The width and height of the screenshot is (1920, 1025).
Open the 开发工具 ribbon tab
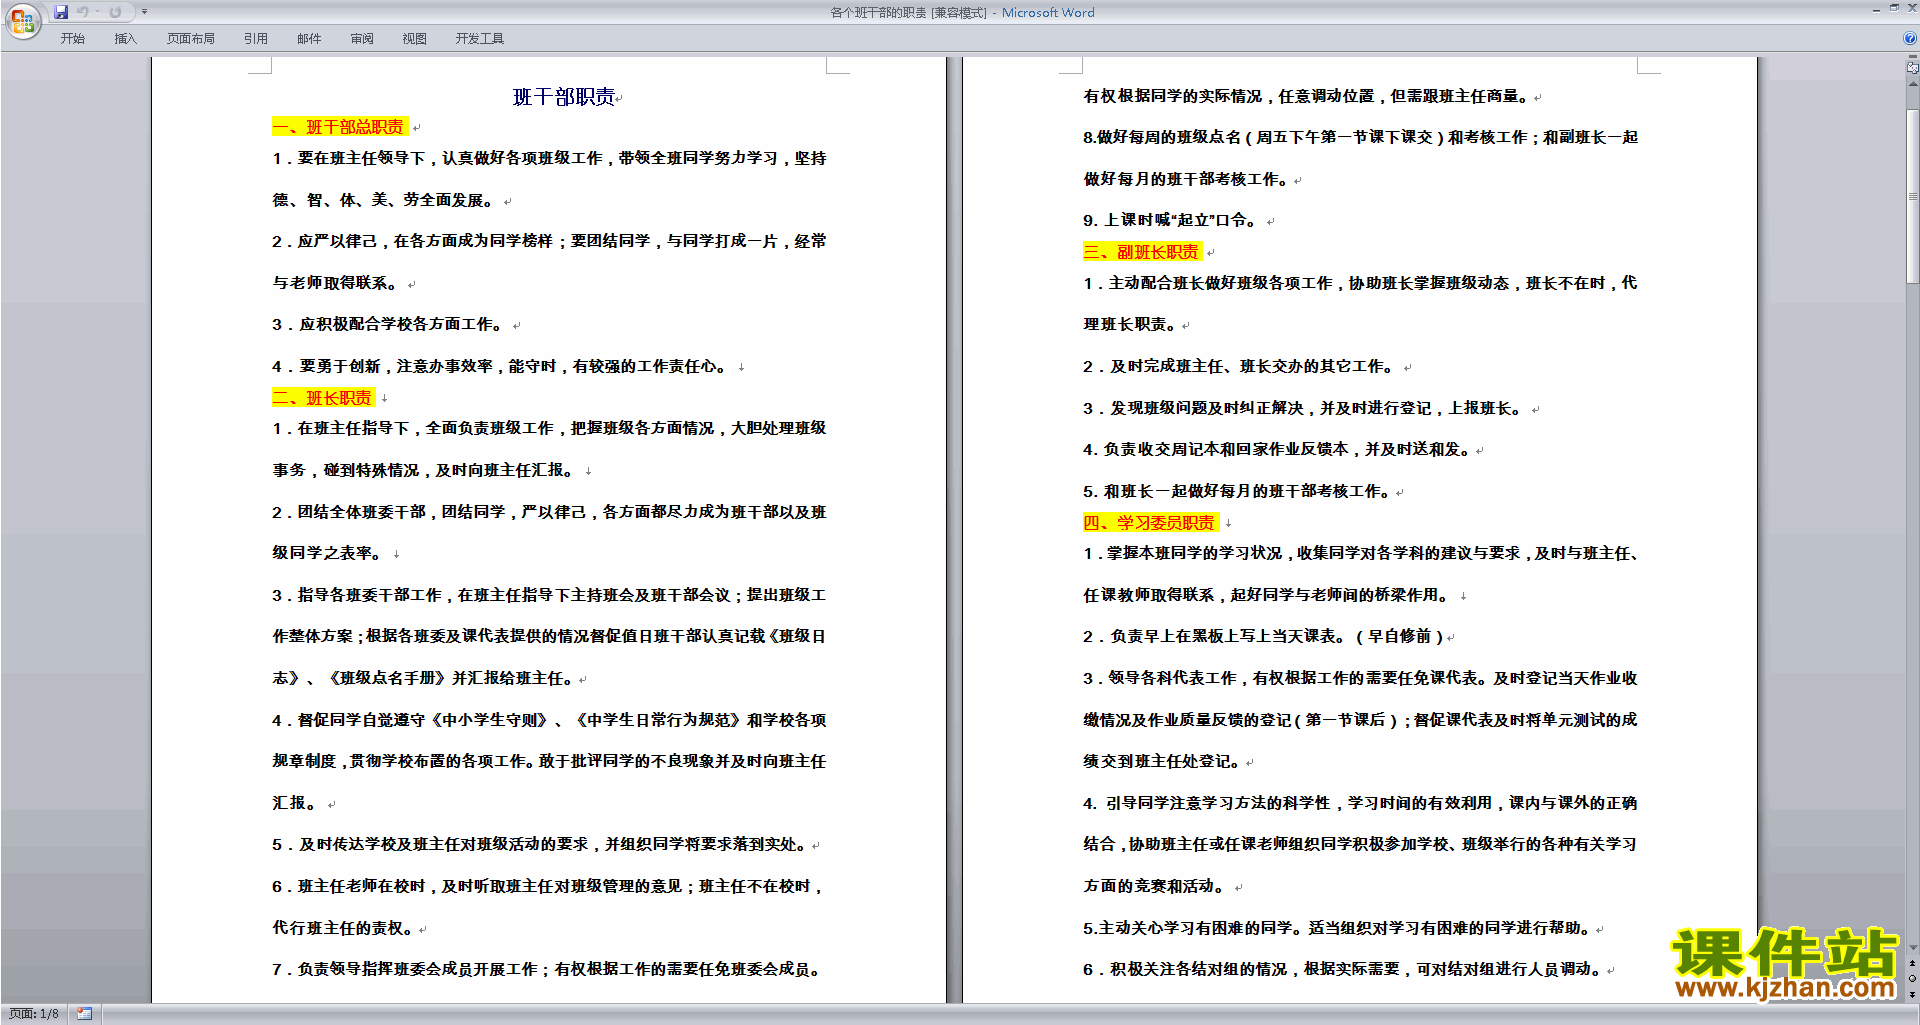tap(480, 39)
